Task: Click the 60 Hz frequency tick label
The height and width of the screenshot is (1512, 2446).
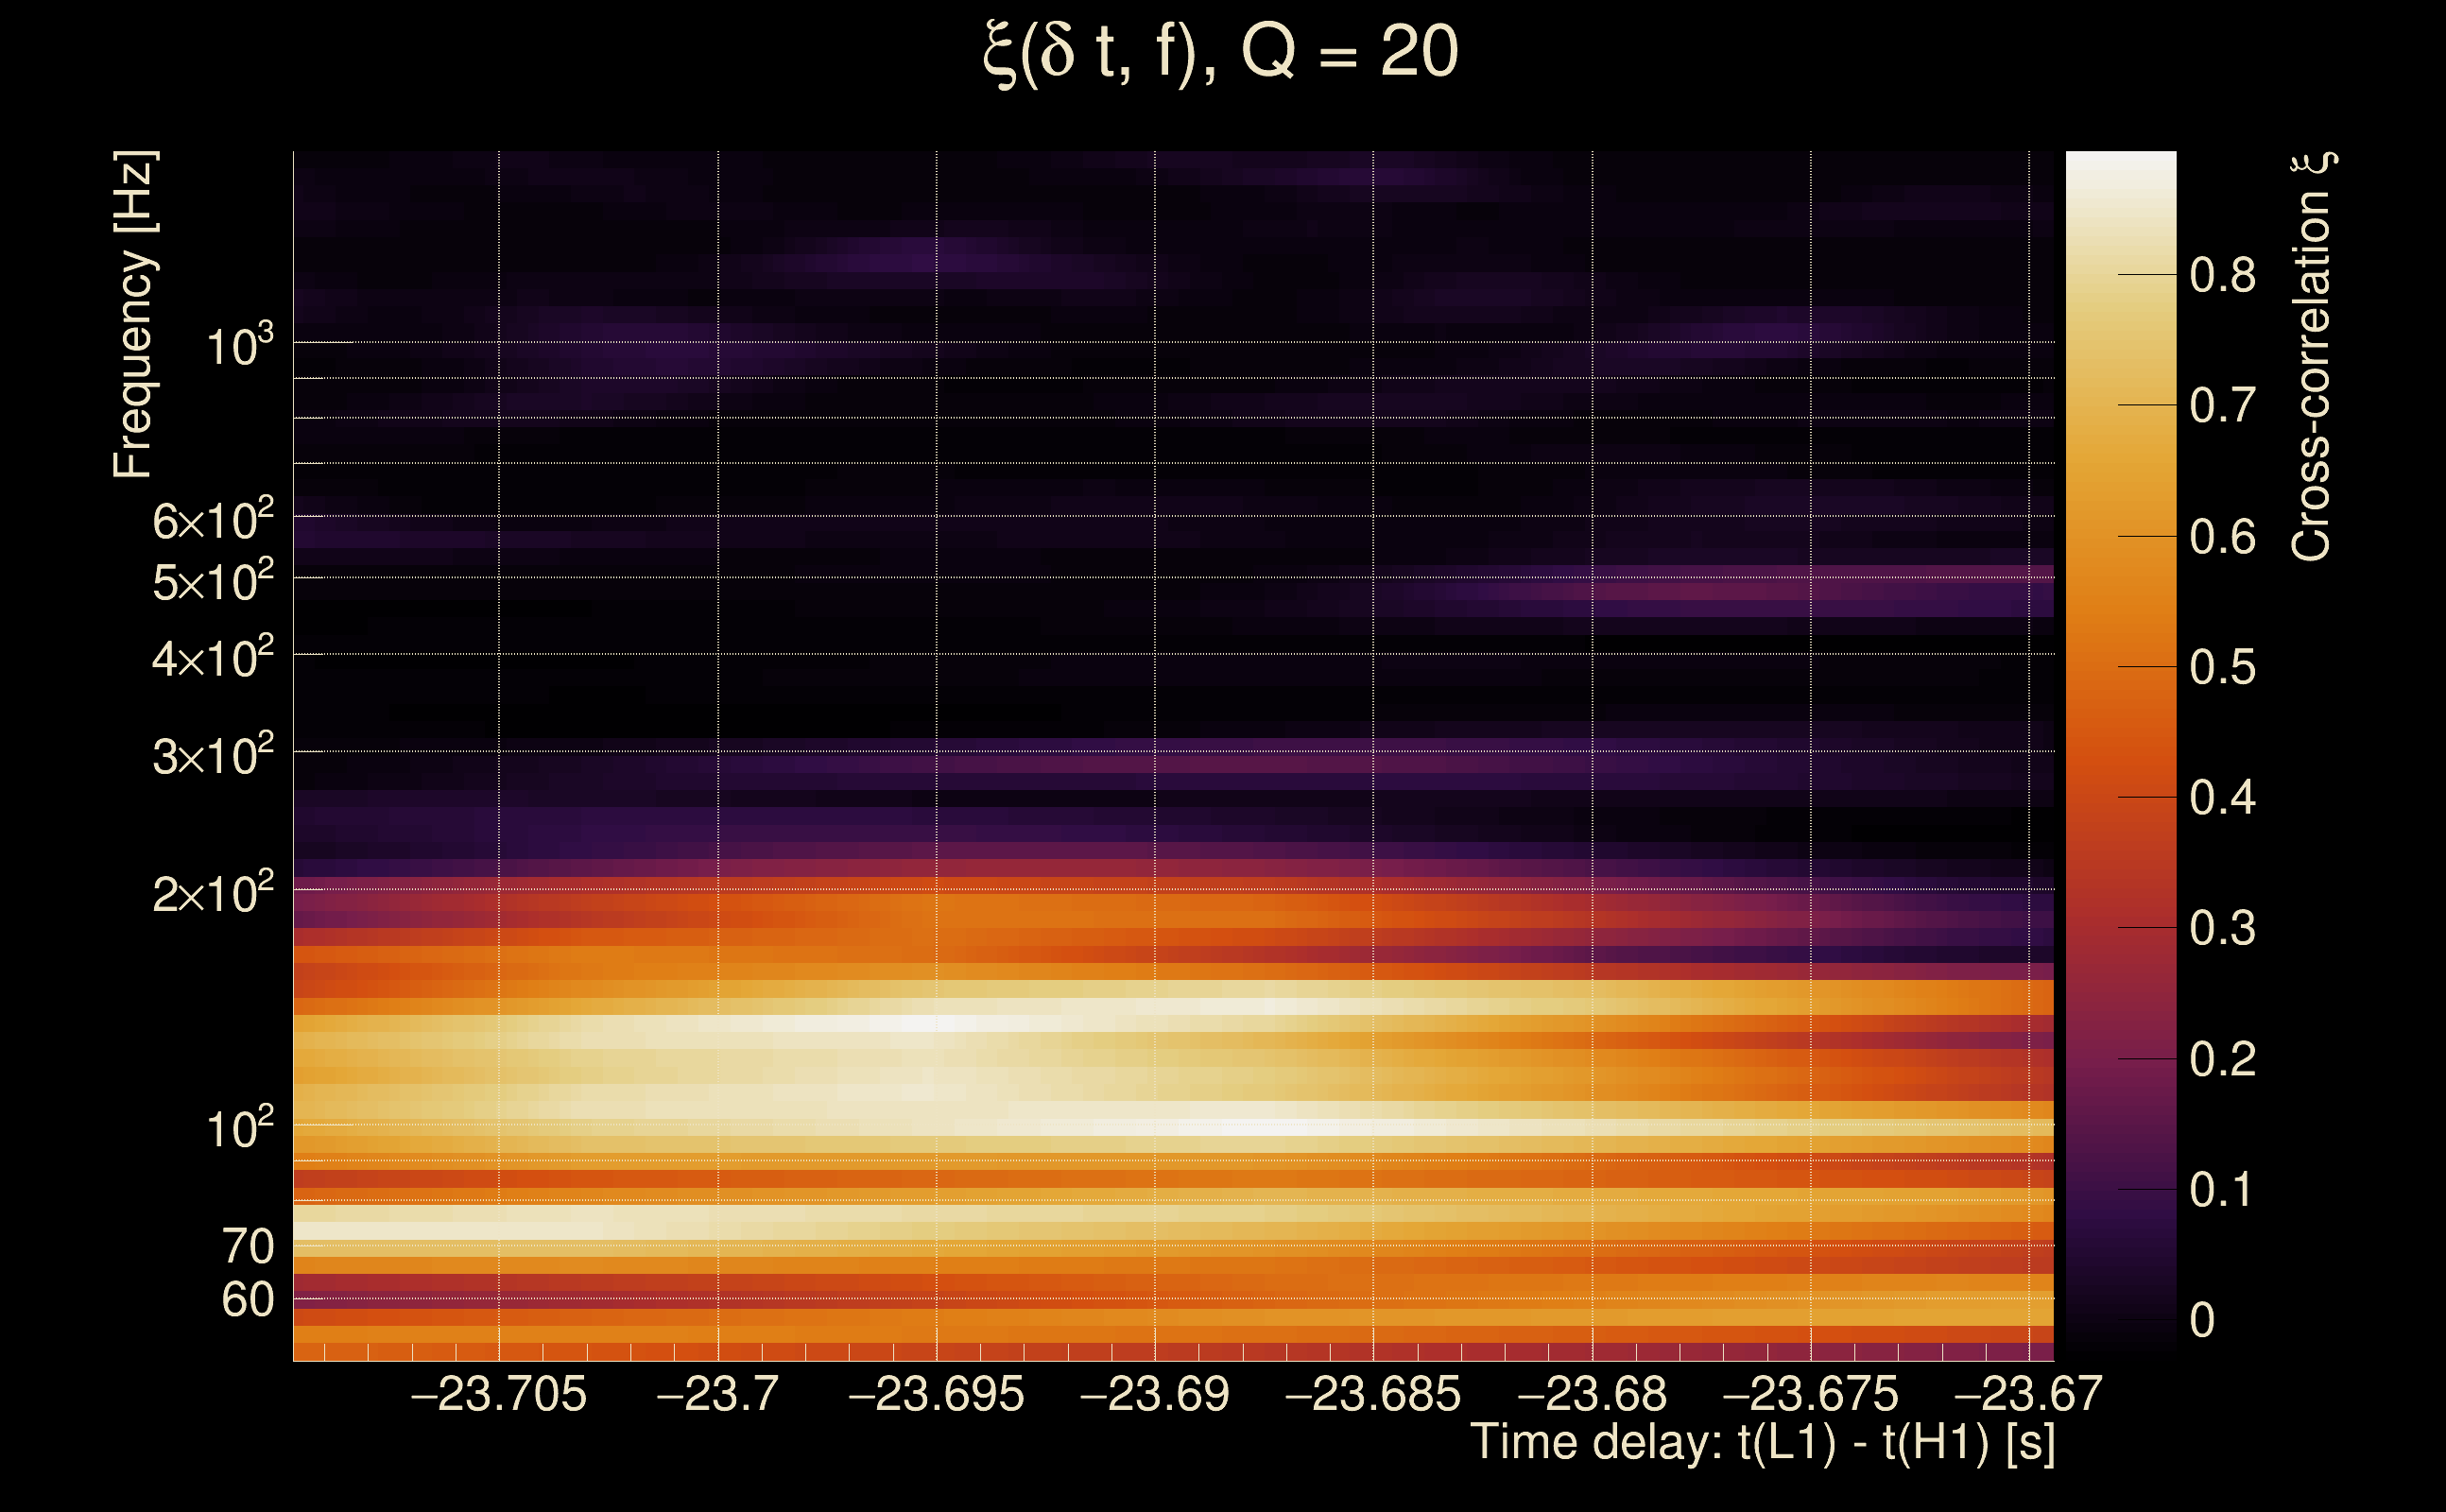Action: coord(247,1301)
